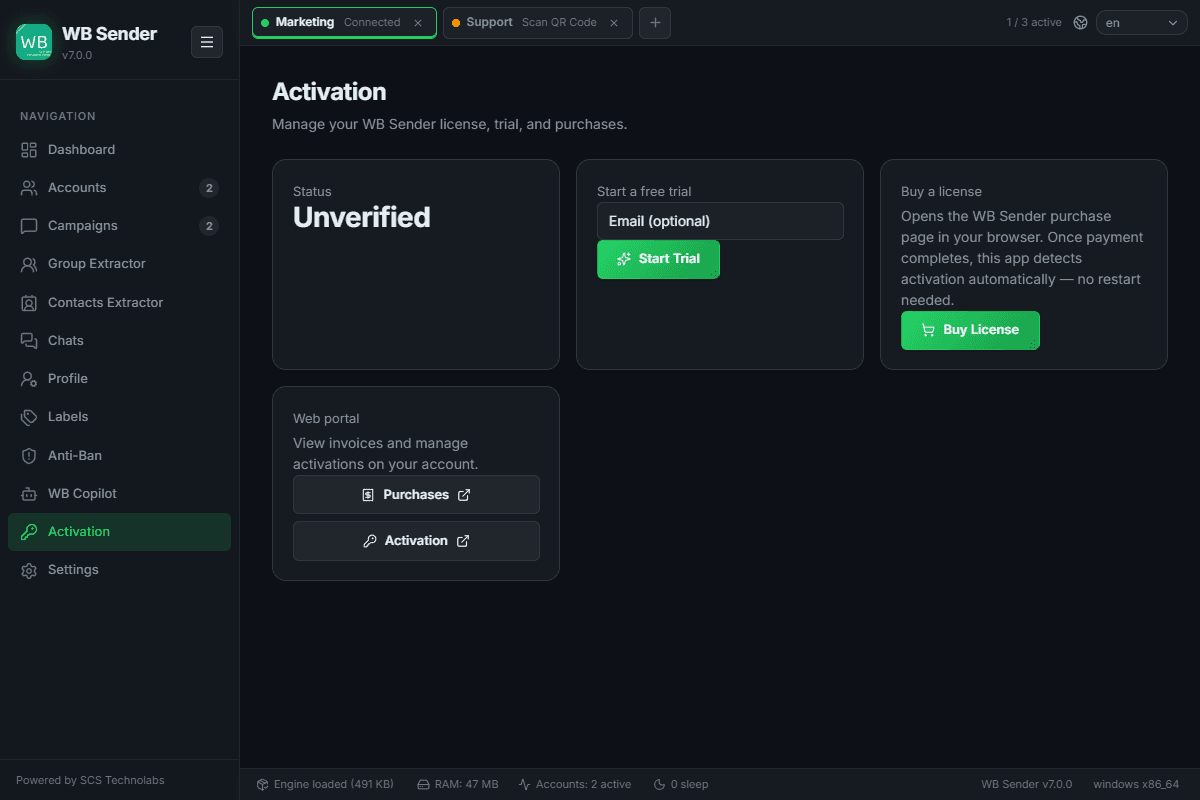Click the RAM: 47 MB status entry
The height and width of the screenshot is (800, 1200).
tap(457, 784)
